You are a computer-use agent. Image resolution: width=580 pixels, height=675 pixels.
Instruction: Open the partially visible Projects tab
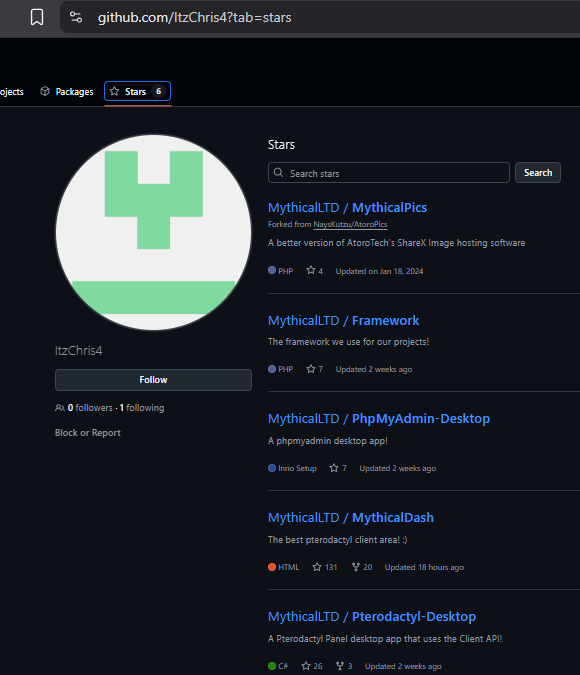(12, 92)
